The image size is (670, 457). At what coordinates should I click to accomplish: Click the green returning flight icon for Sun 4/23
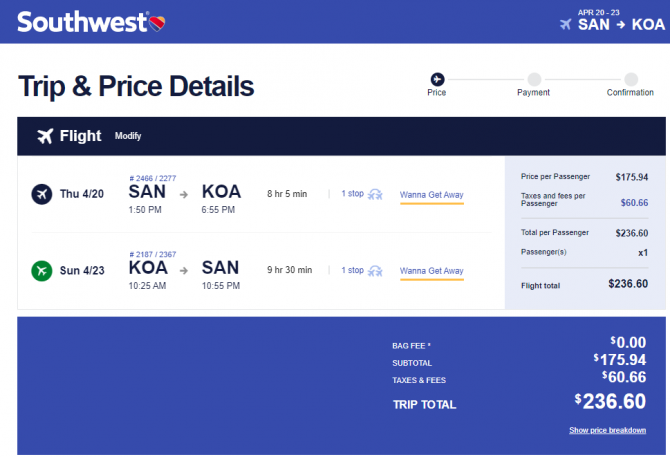click(x=42, y=271)
